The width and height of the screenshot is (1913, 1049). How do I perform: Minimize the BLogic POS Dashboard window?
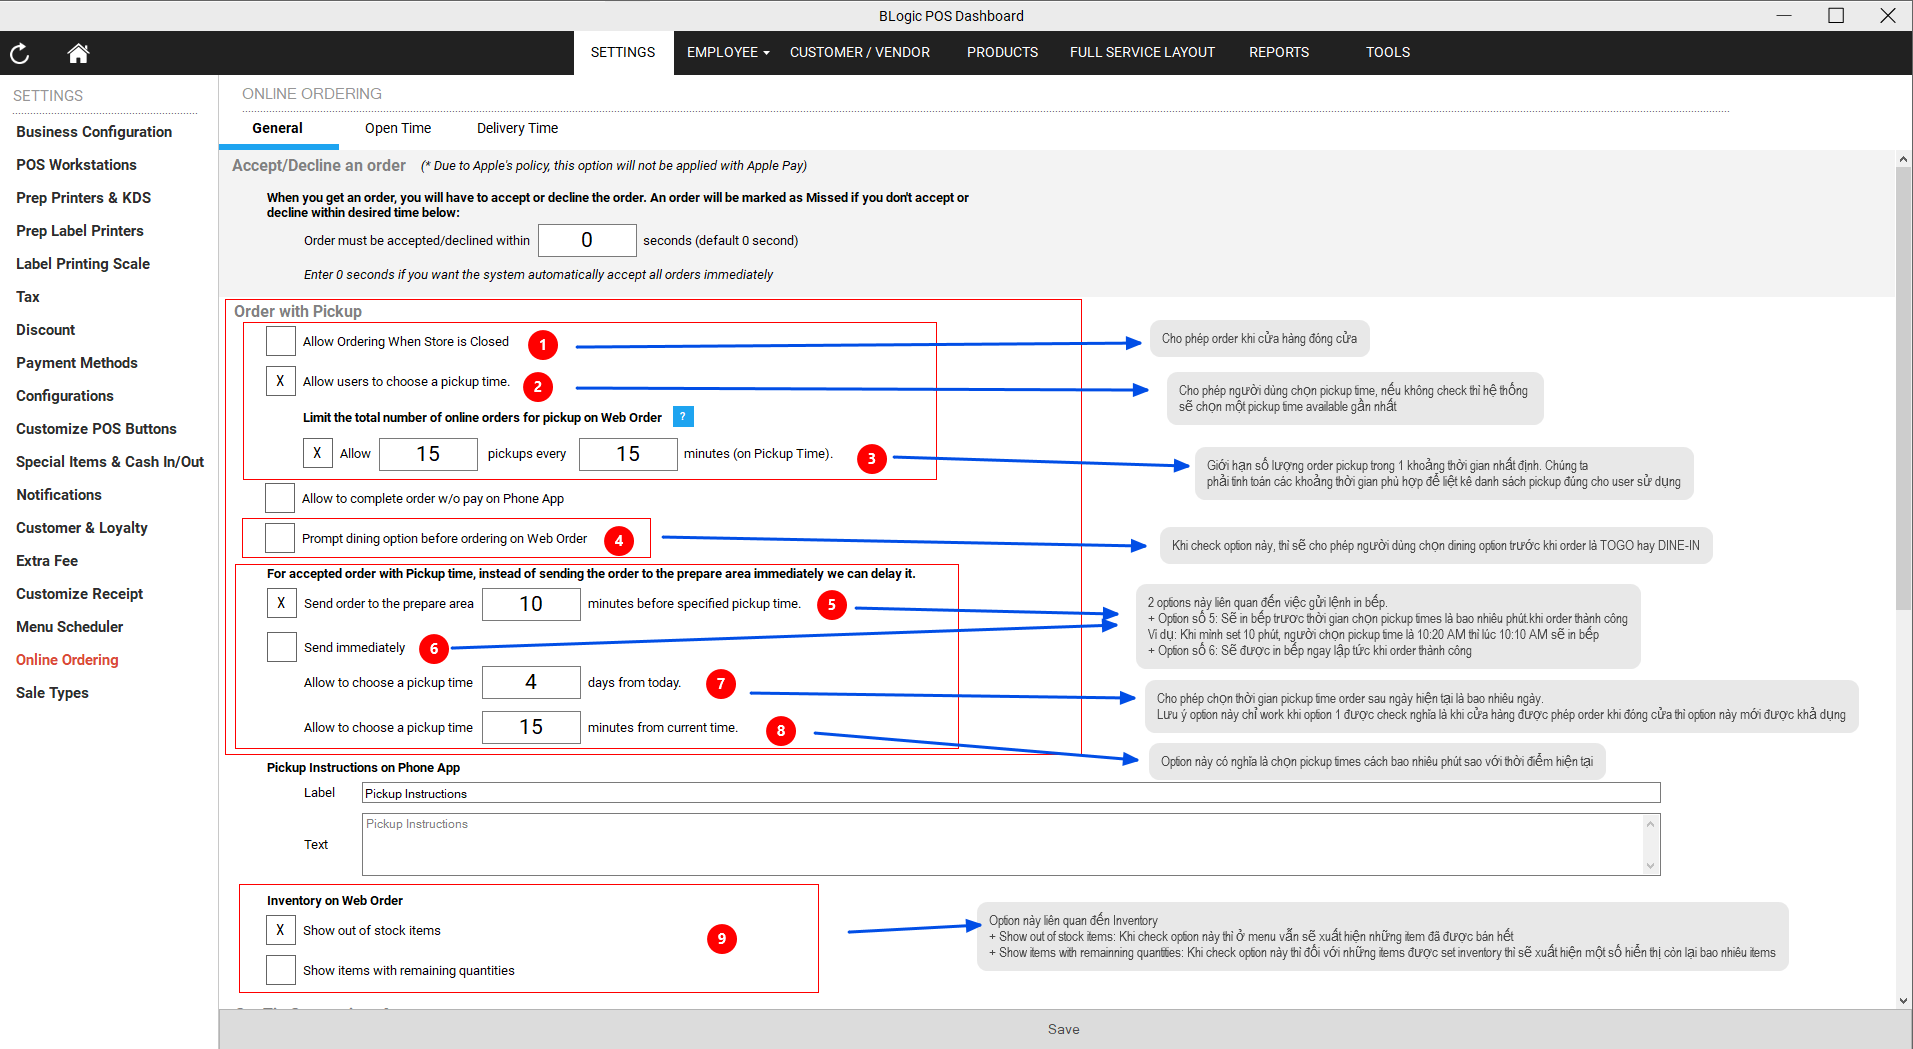(x=1784, y=15)
